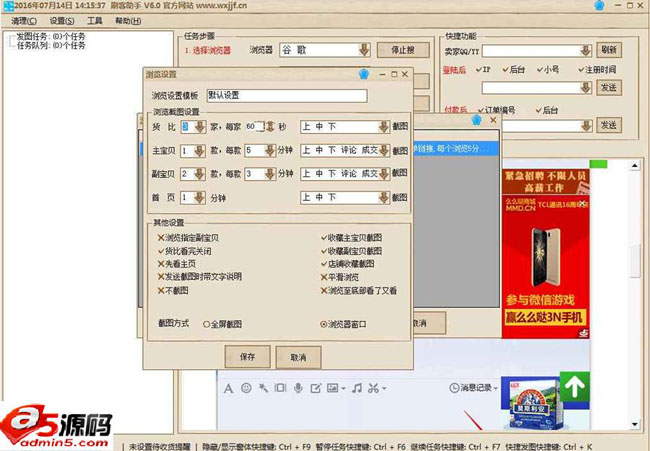Toggle 店铺收藏截图 option
This screenshot has height=451, width=650.
[347, 264]
